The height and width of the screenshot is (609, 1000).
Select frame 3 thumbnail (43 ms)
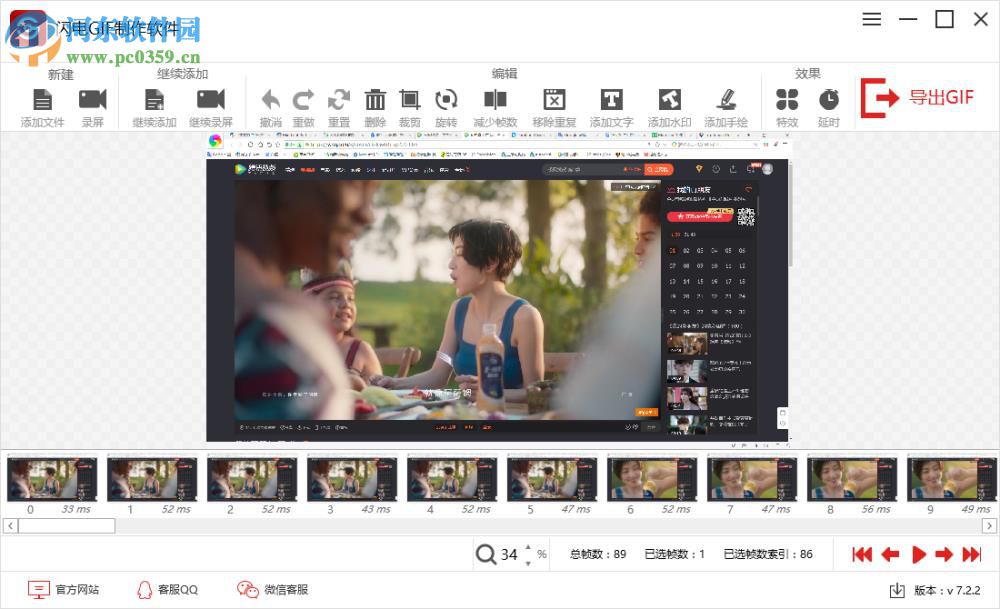352,479
